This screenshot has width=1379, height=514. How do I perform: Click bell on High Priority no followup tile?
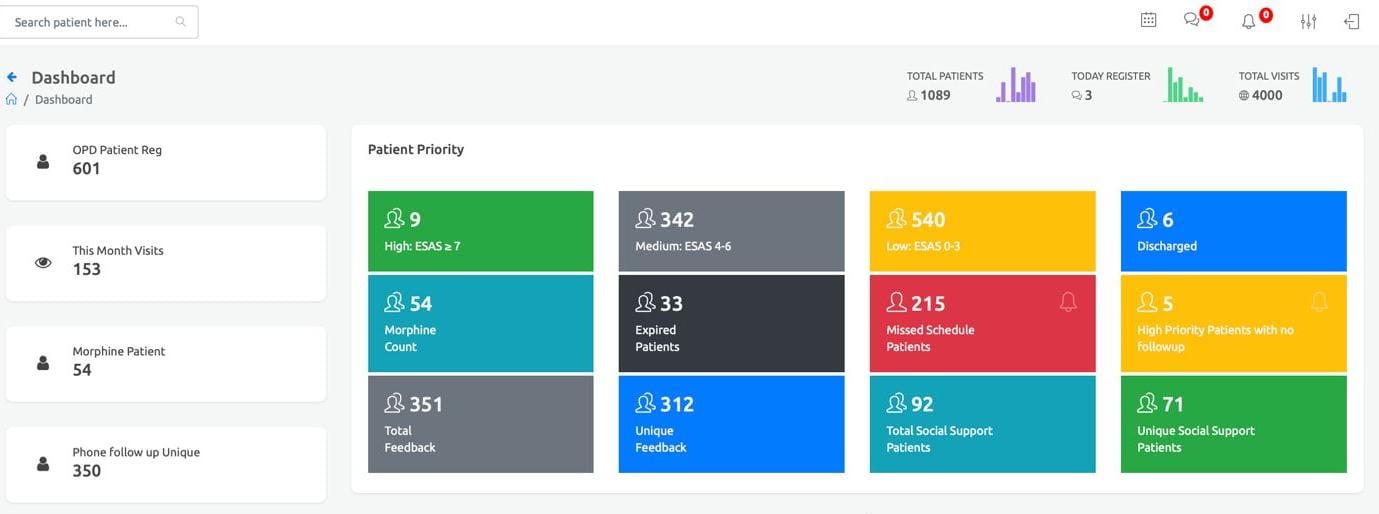[x=1319, y=301]
